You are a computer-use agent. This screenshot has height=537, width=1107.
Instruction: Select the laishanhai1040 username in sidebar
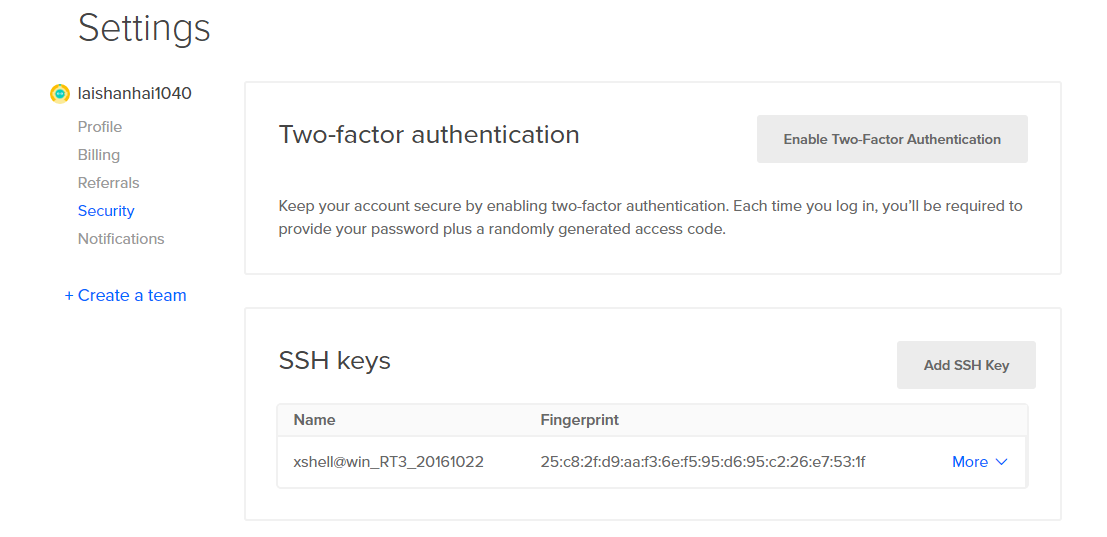(x=134, y=93)
